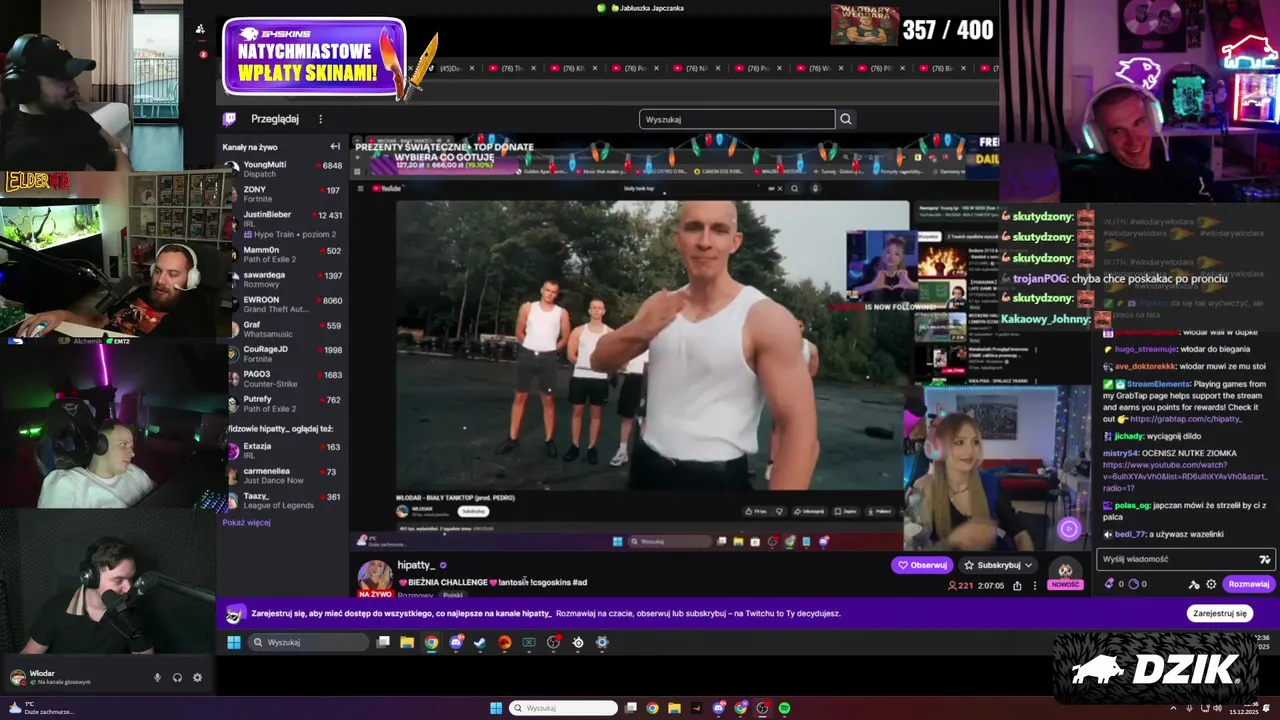The height and width of the screenshot is (720, 1280).
Task: Click the round purple play icon on webcam
Action: [x=1068, y=529]
